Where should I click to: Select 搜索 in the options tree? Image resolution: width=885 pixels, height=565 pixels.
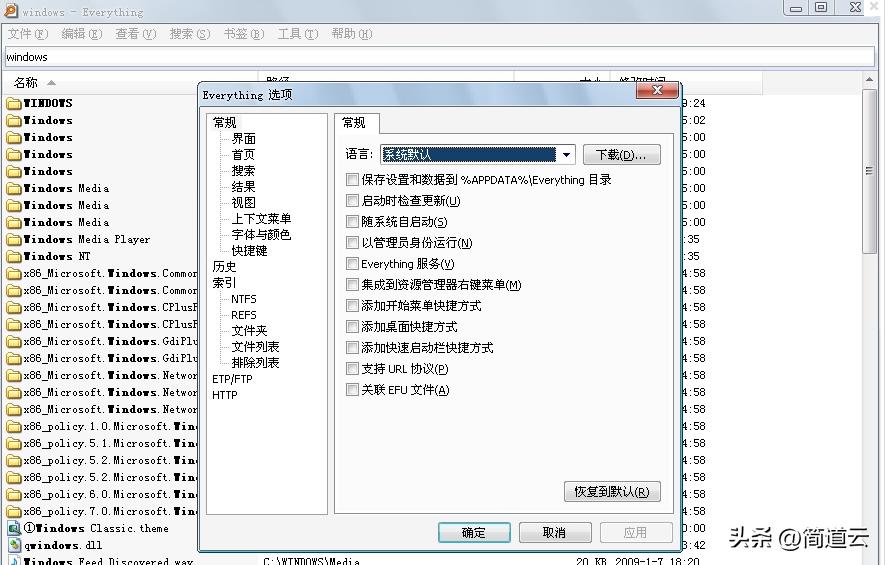pos(243,170)
